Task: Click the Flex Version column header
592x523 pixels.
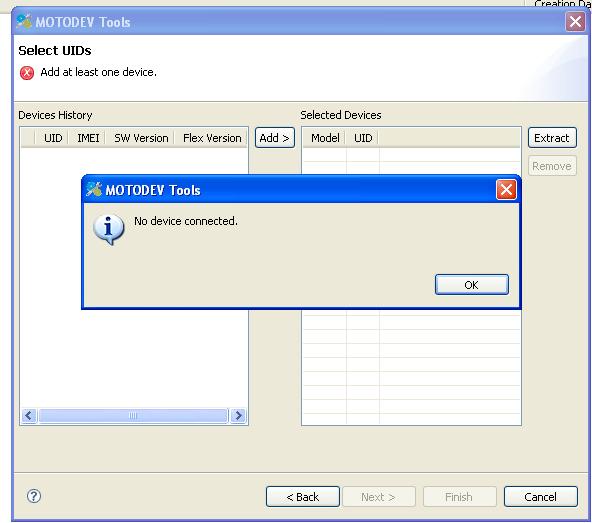Action: click(x=212, y=138)
